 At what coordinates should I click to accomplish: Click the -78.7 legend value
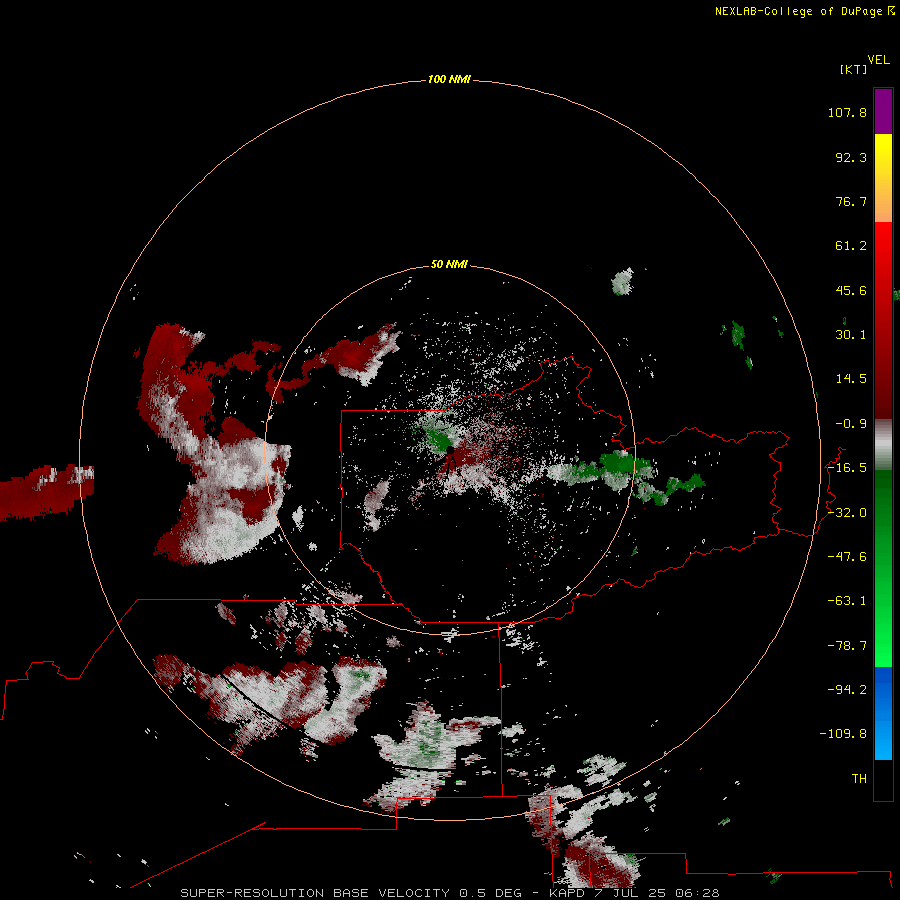point(847,646)
